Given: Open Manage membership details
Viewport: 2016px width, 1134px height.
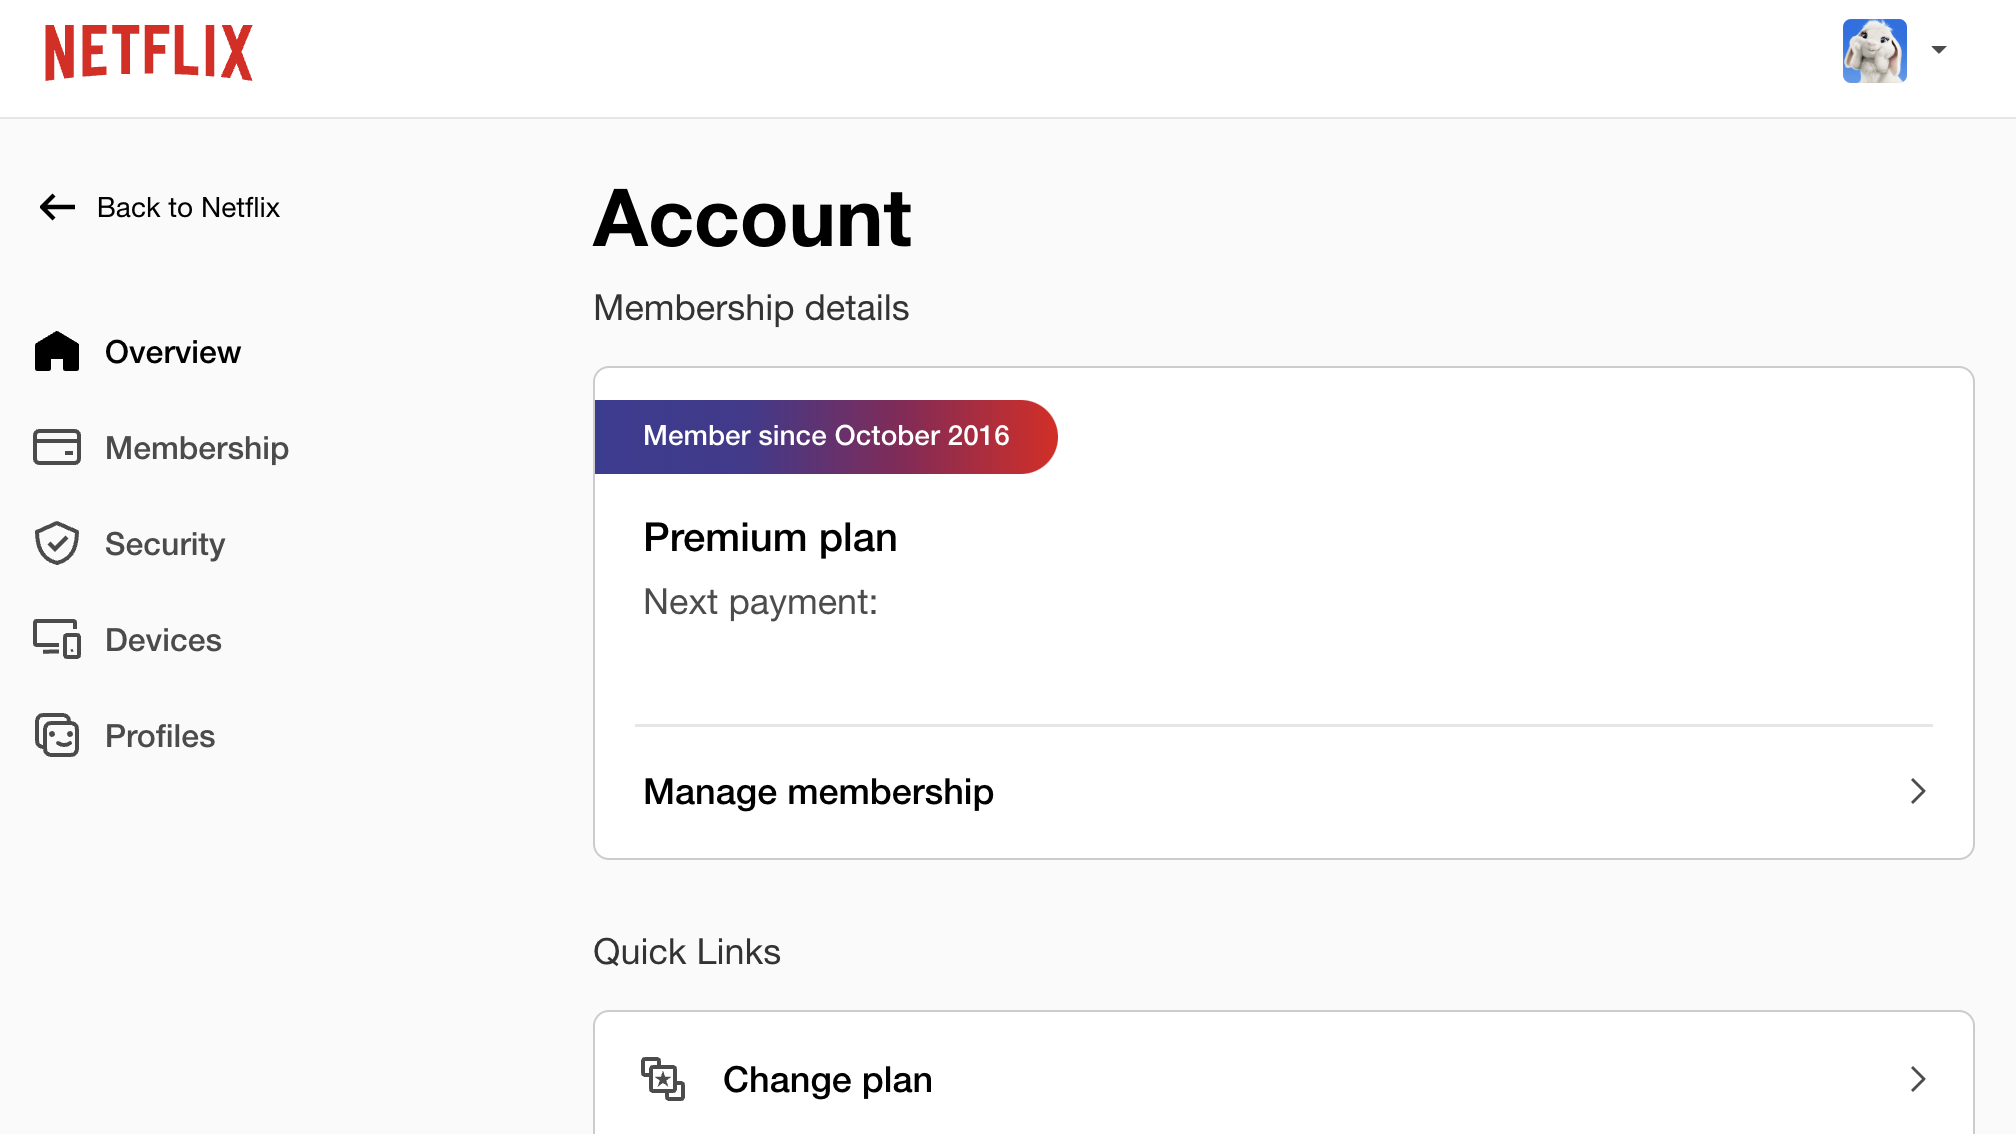Looking at the screenshot, I should (x=1285, y=791).
